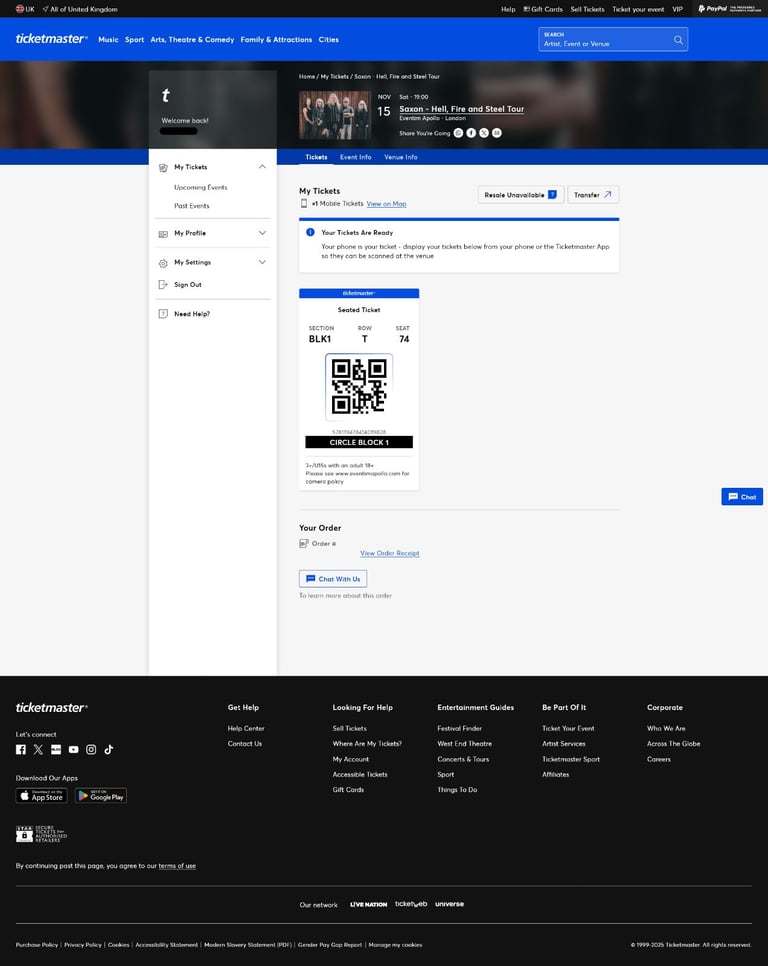
Task: Open Family & Attractions menu
Action: (276, 39)
